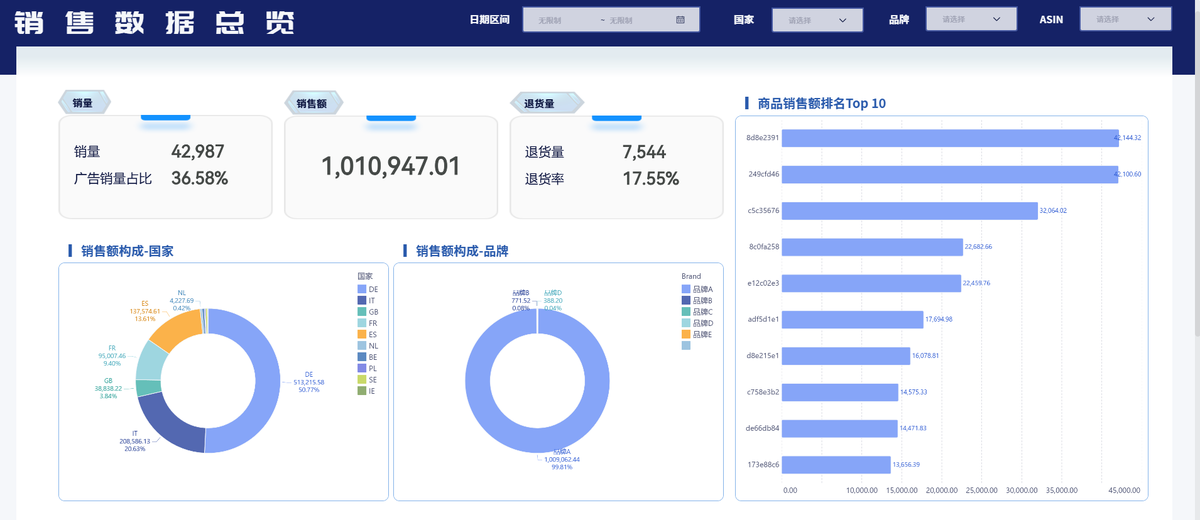
Task: Click the NL 4,227.69 data label
Action: 182,300
